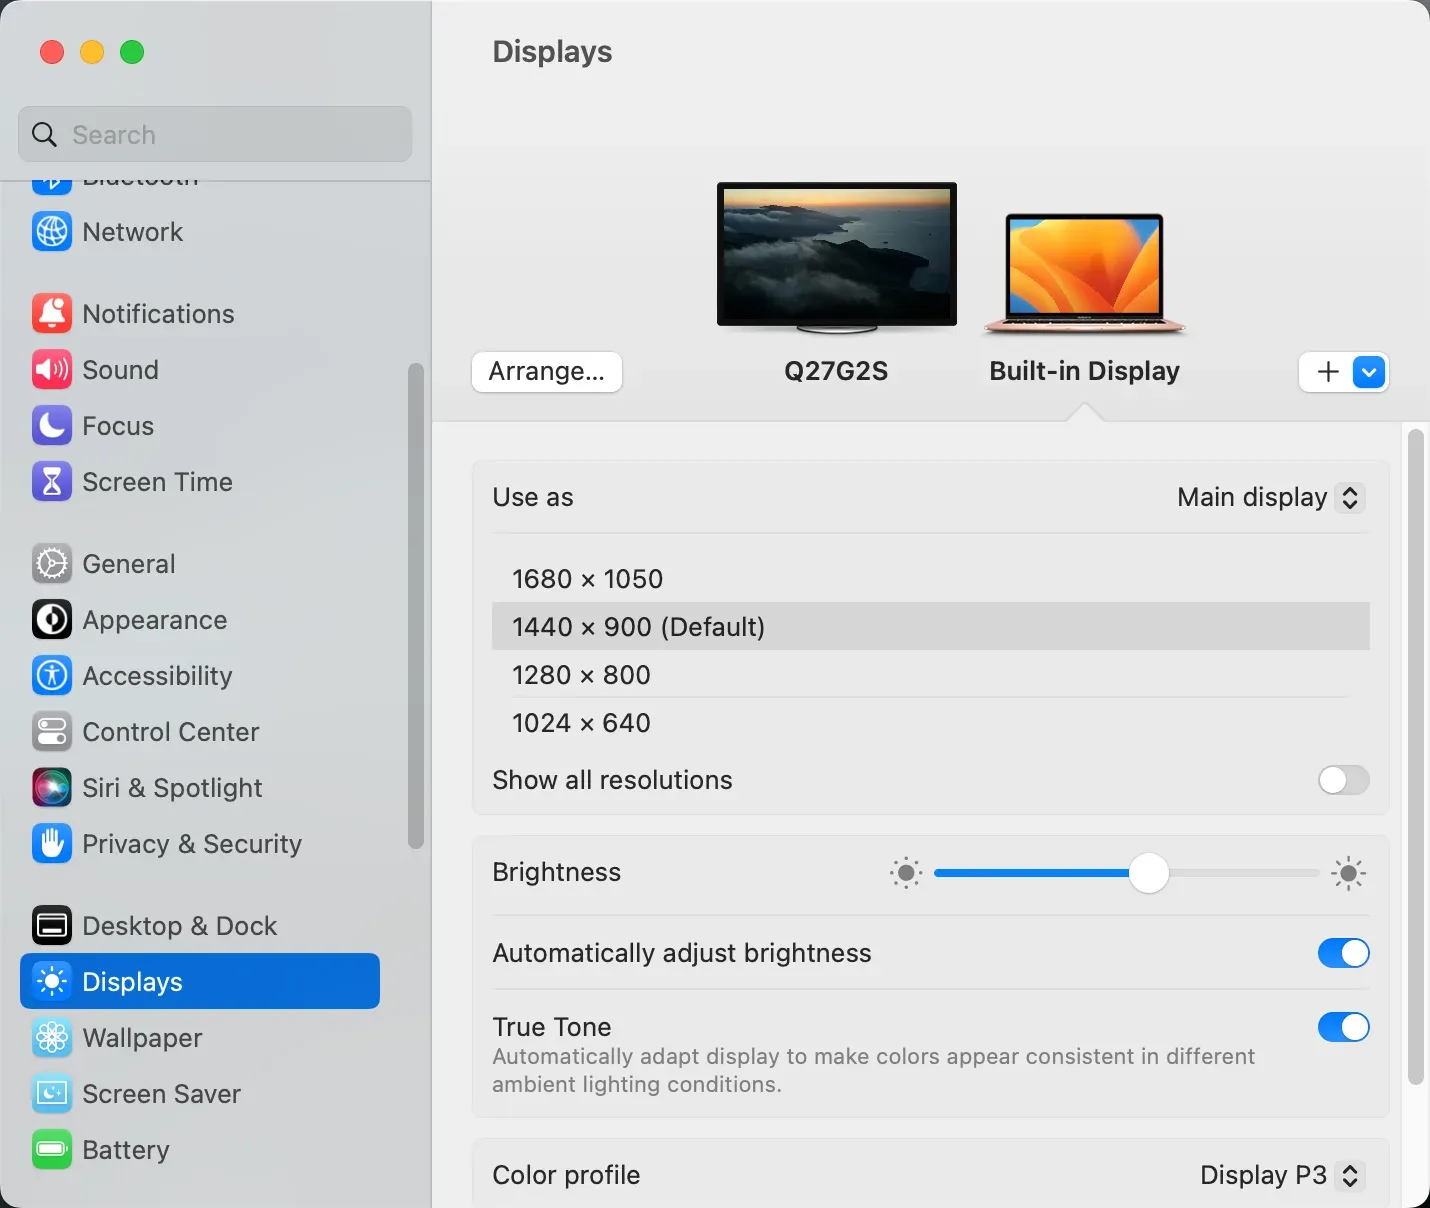The height and width of the screenshot is (1208, 1430).
Task: Select 1680 × 1050 resolution
Action: tap(930, 579)
